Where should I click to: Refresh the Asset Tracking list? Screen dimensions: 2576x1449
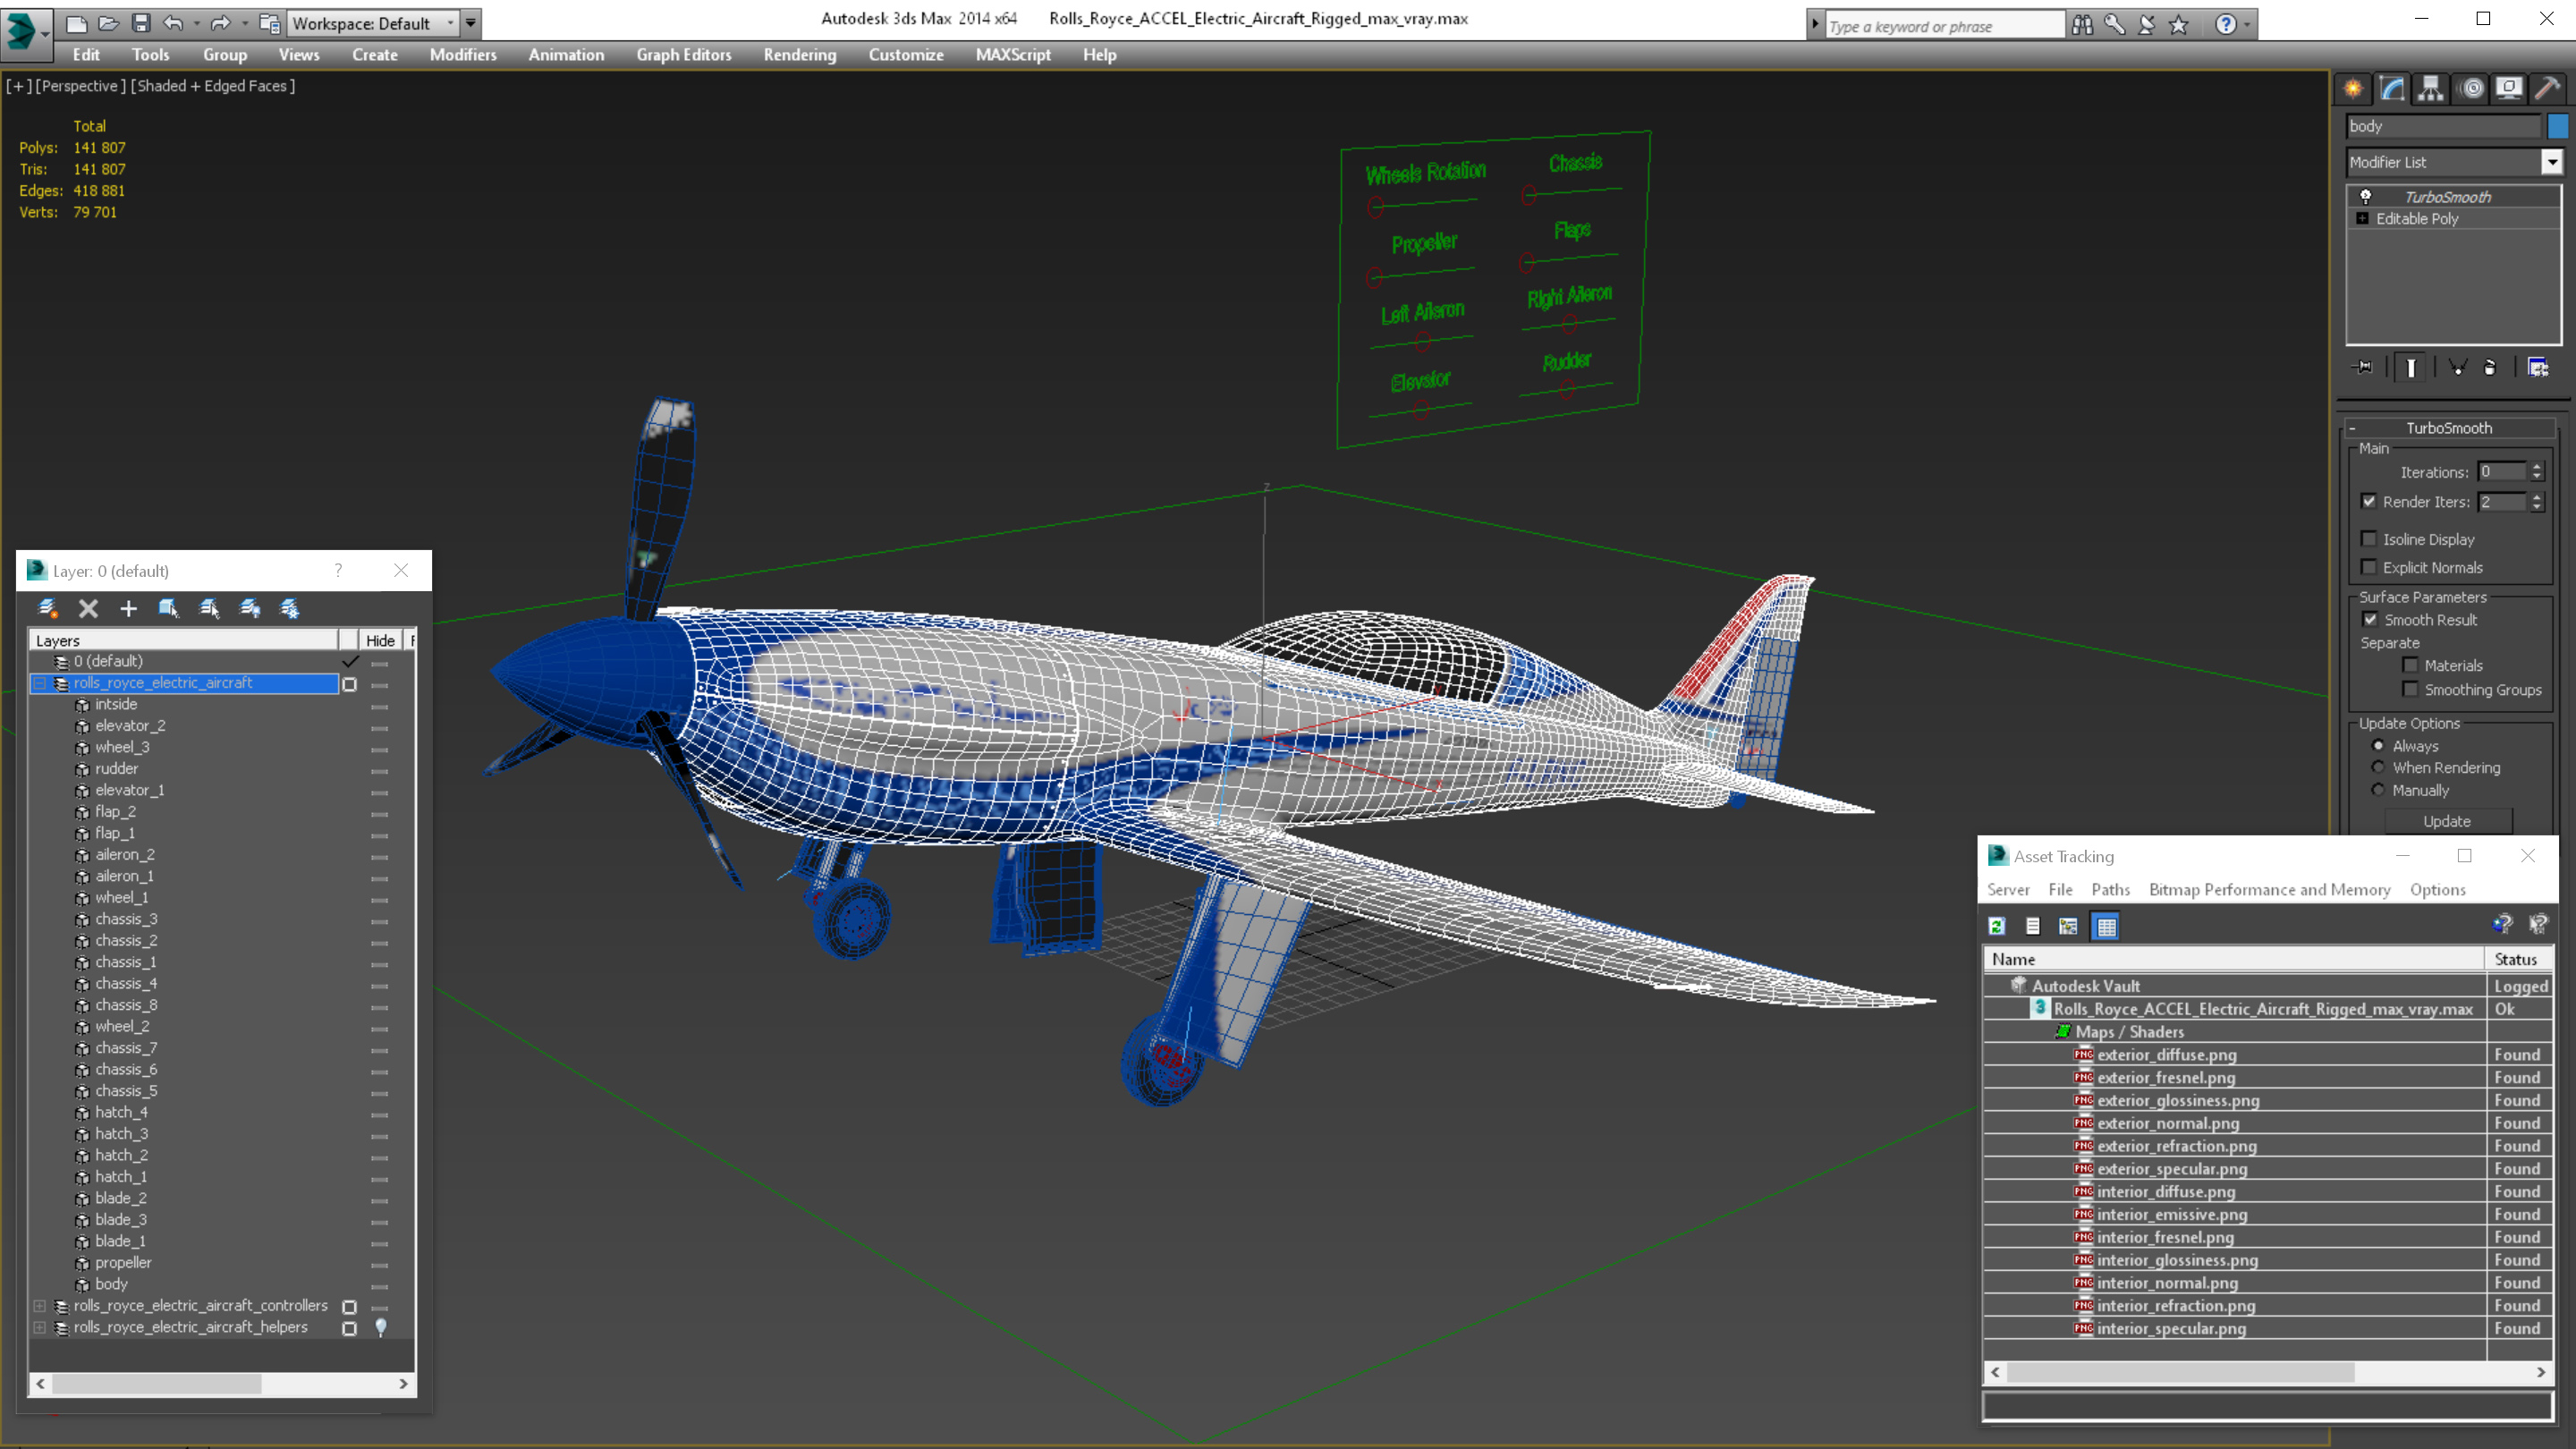pyautogui.click(x=1996, y=926)
